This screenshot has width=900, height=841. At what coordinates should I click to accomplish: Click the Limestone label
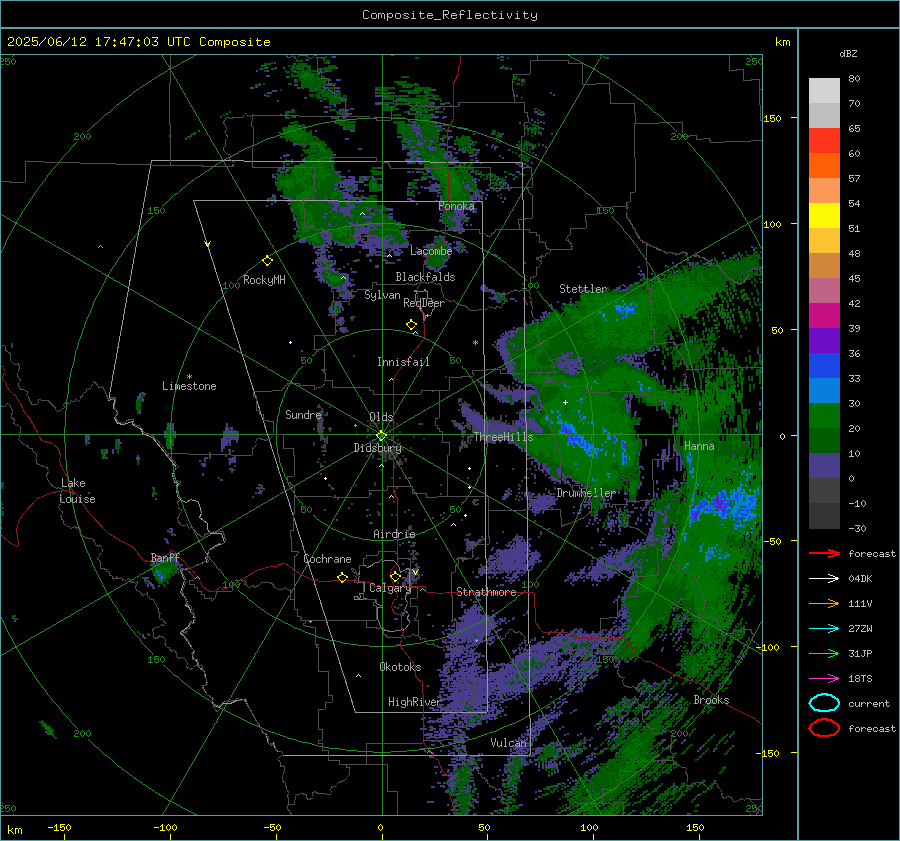coord(189,386)
